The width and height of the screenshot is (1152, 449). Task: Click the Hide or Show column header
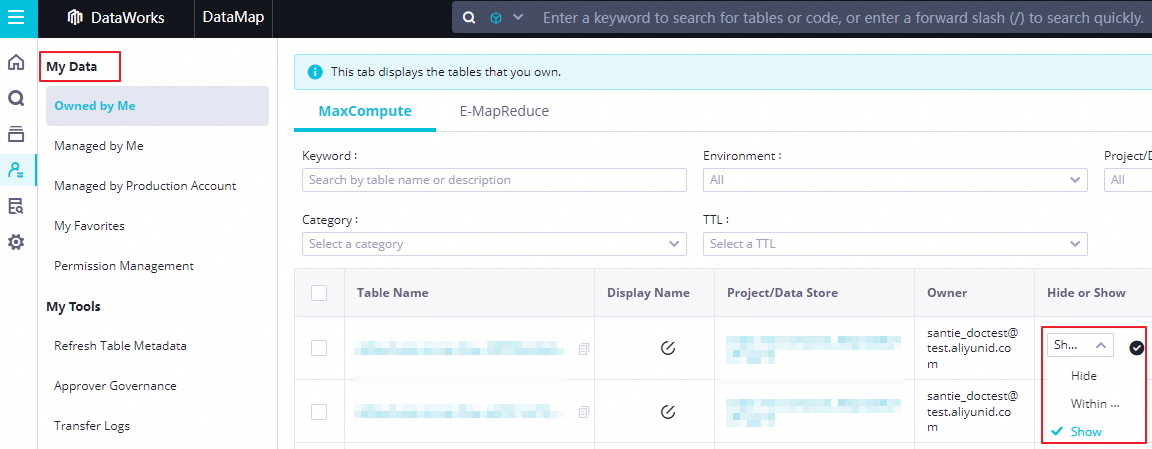click(x=1086, y=293)
